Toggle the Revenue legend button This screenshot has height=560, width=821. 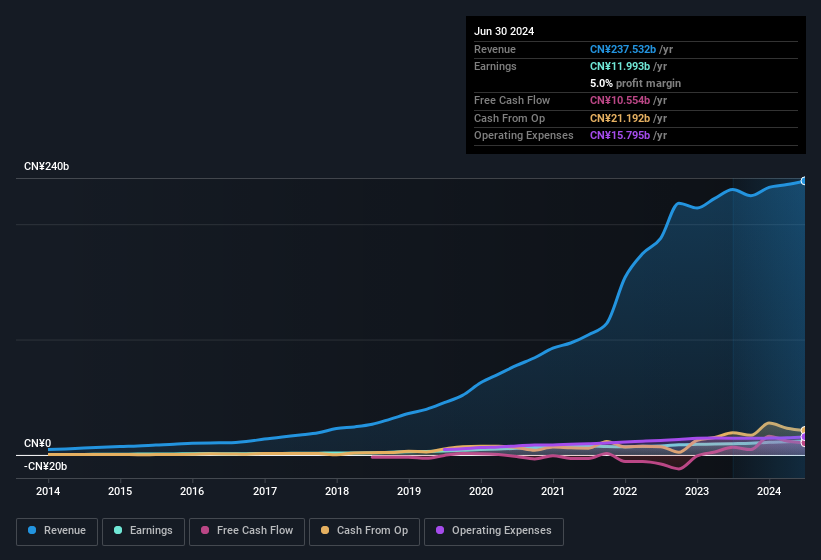click(x=57, y=531)
